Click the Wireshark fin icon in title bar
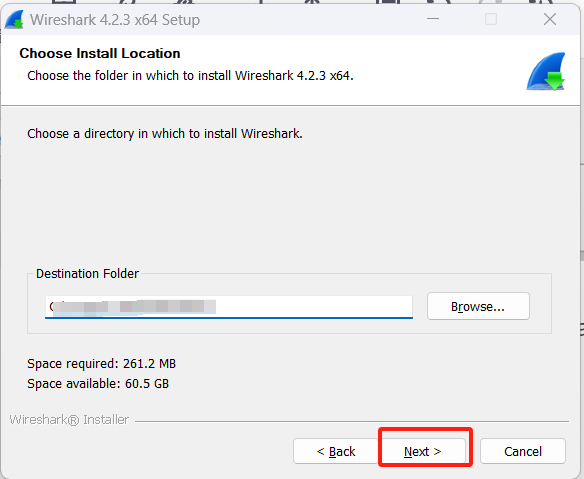Screen dimensions: 584x479 click(14, 19)
